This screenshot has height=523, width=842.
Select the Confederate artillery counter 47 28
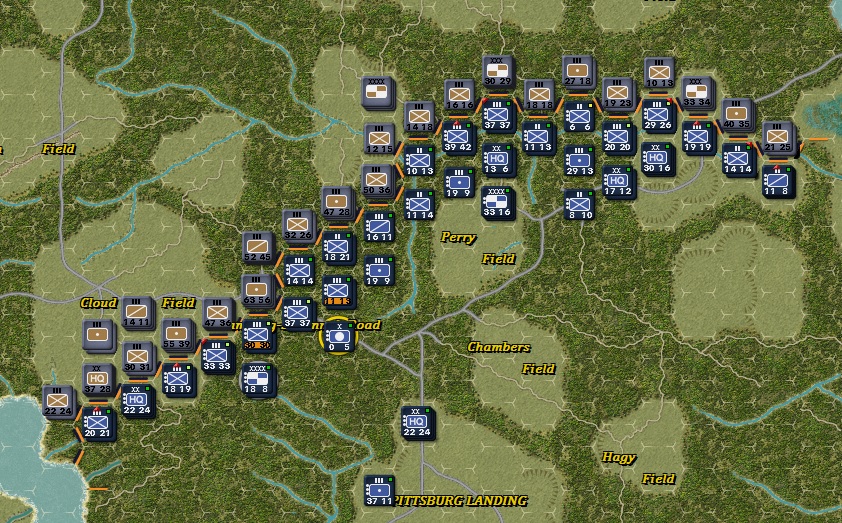coord(337,202)
